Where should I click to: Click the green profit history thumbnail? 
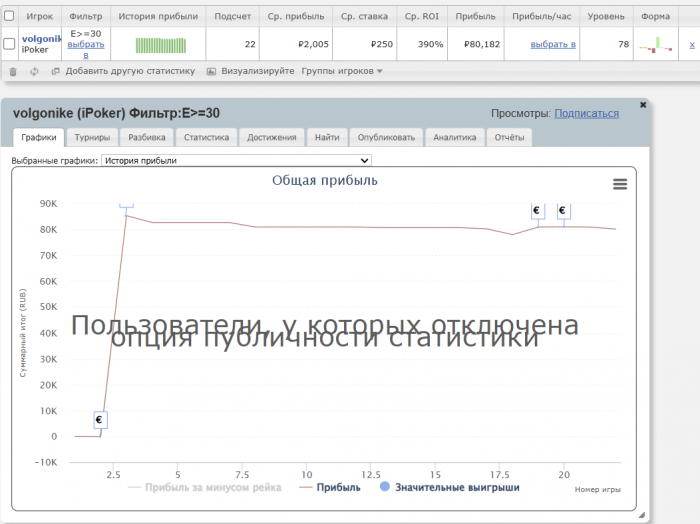[161, 45]
